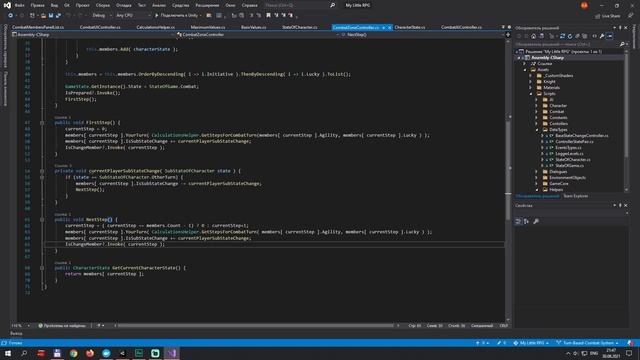640x360 pixels.
Task: Open the Справка menu
Action: click(x=249, y=5)
